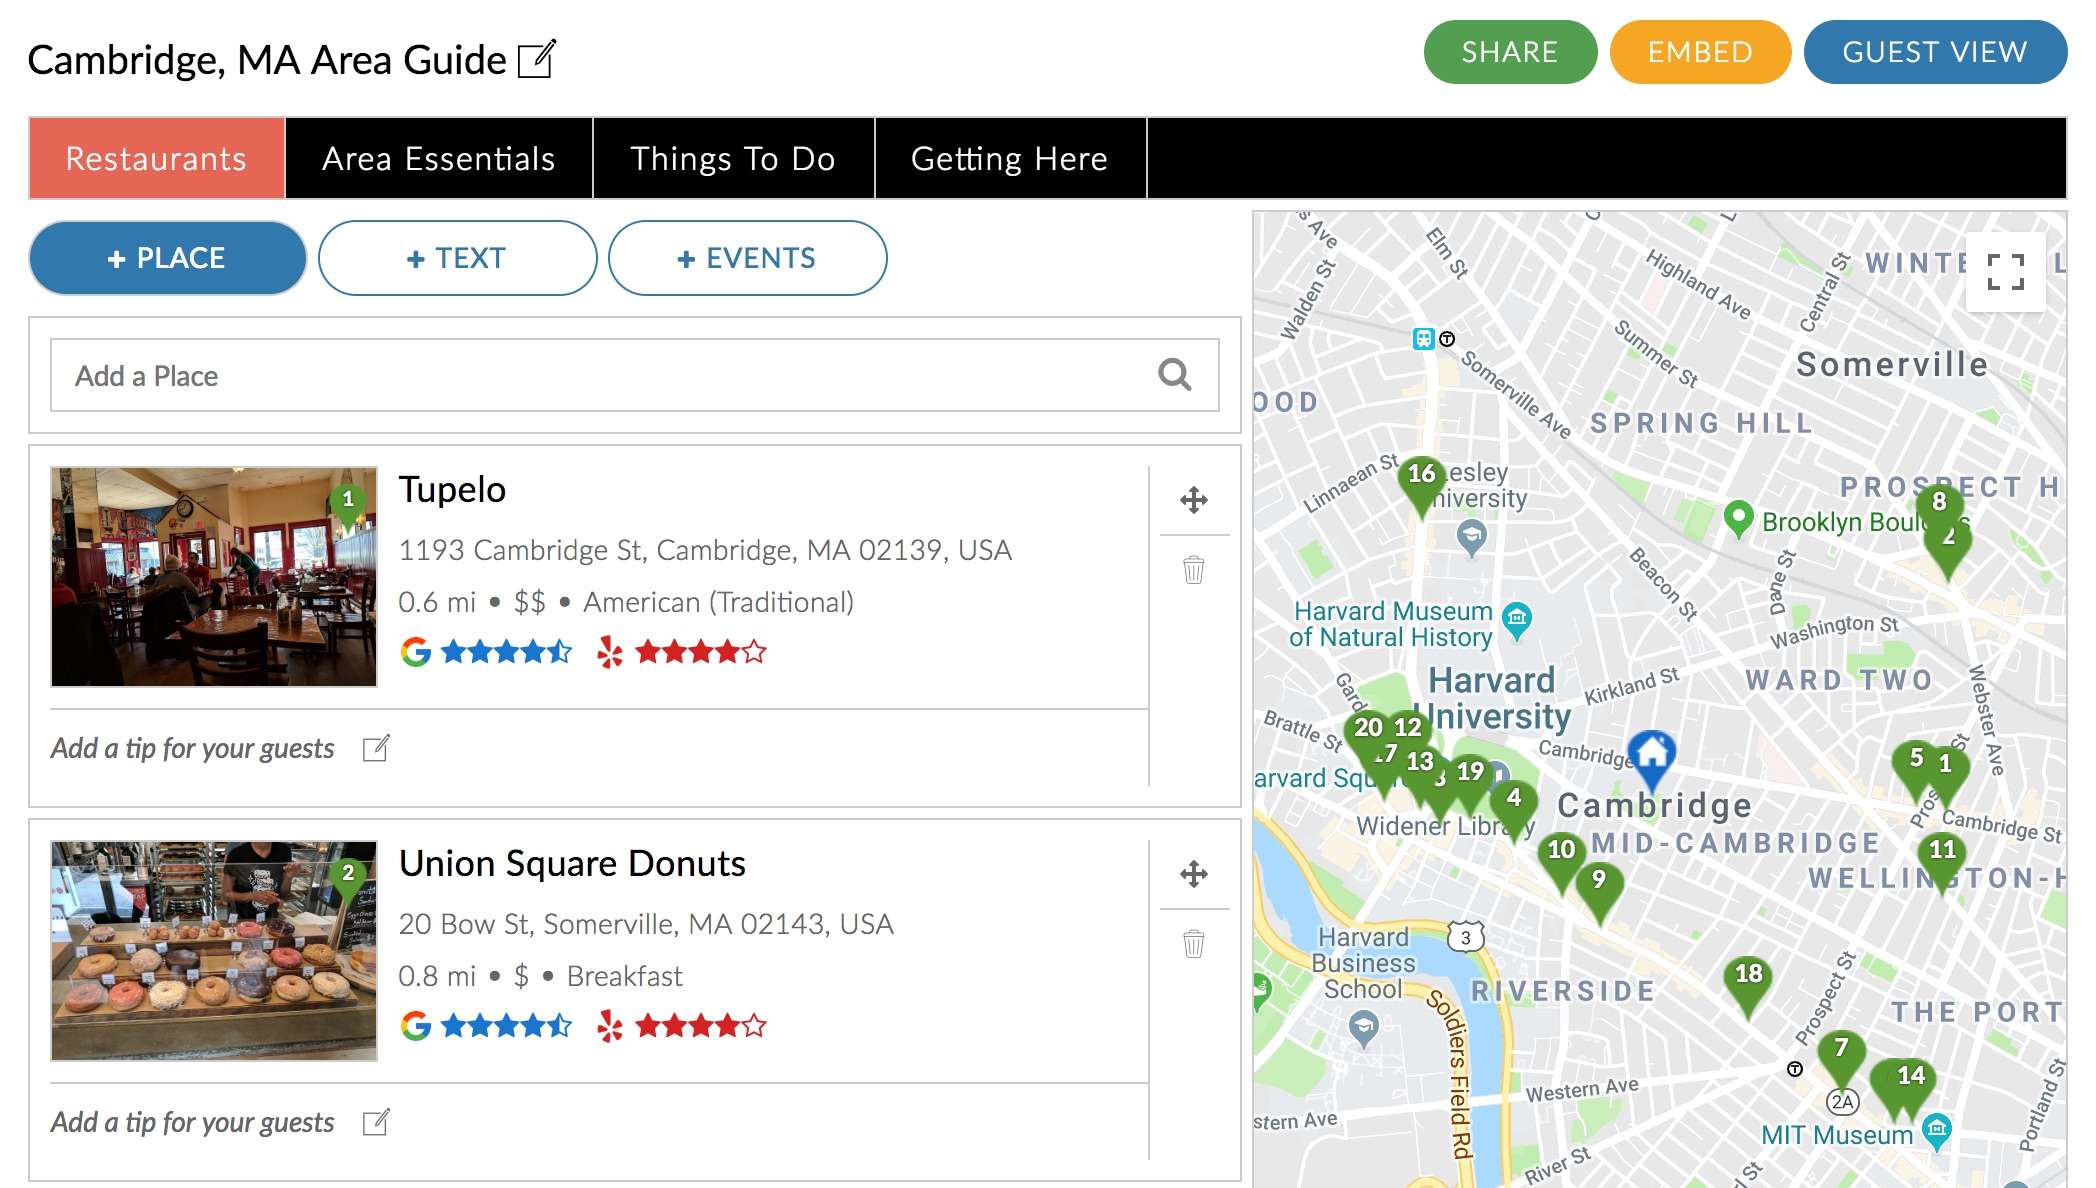Select map pin number 11

(x=1942, y=856)
